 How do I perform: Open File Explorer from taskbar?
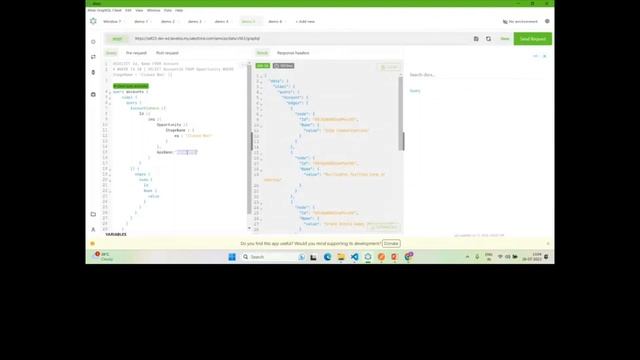[341, 257]
